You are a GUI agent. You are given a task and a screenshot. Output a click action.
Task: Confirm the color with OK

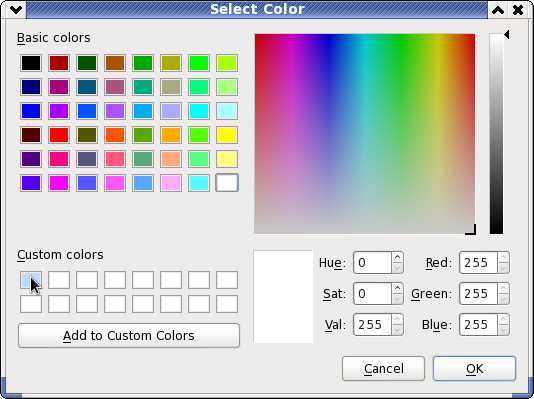coord(474,368)
